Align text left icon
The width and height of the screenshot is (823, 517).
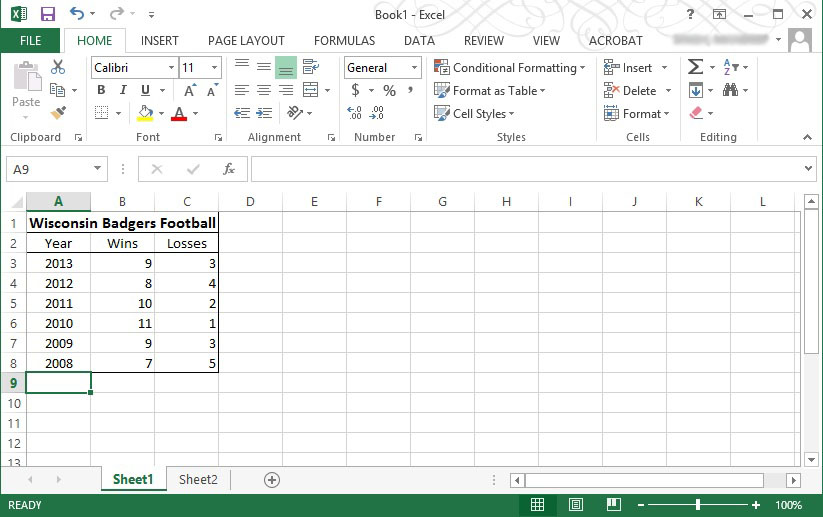pyautogui.click(x=242, y=90)
